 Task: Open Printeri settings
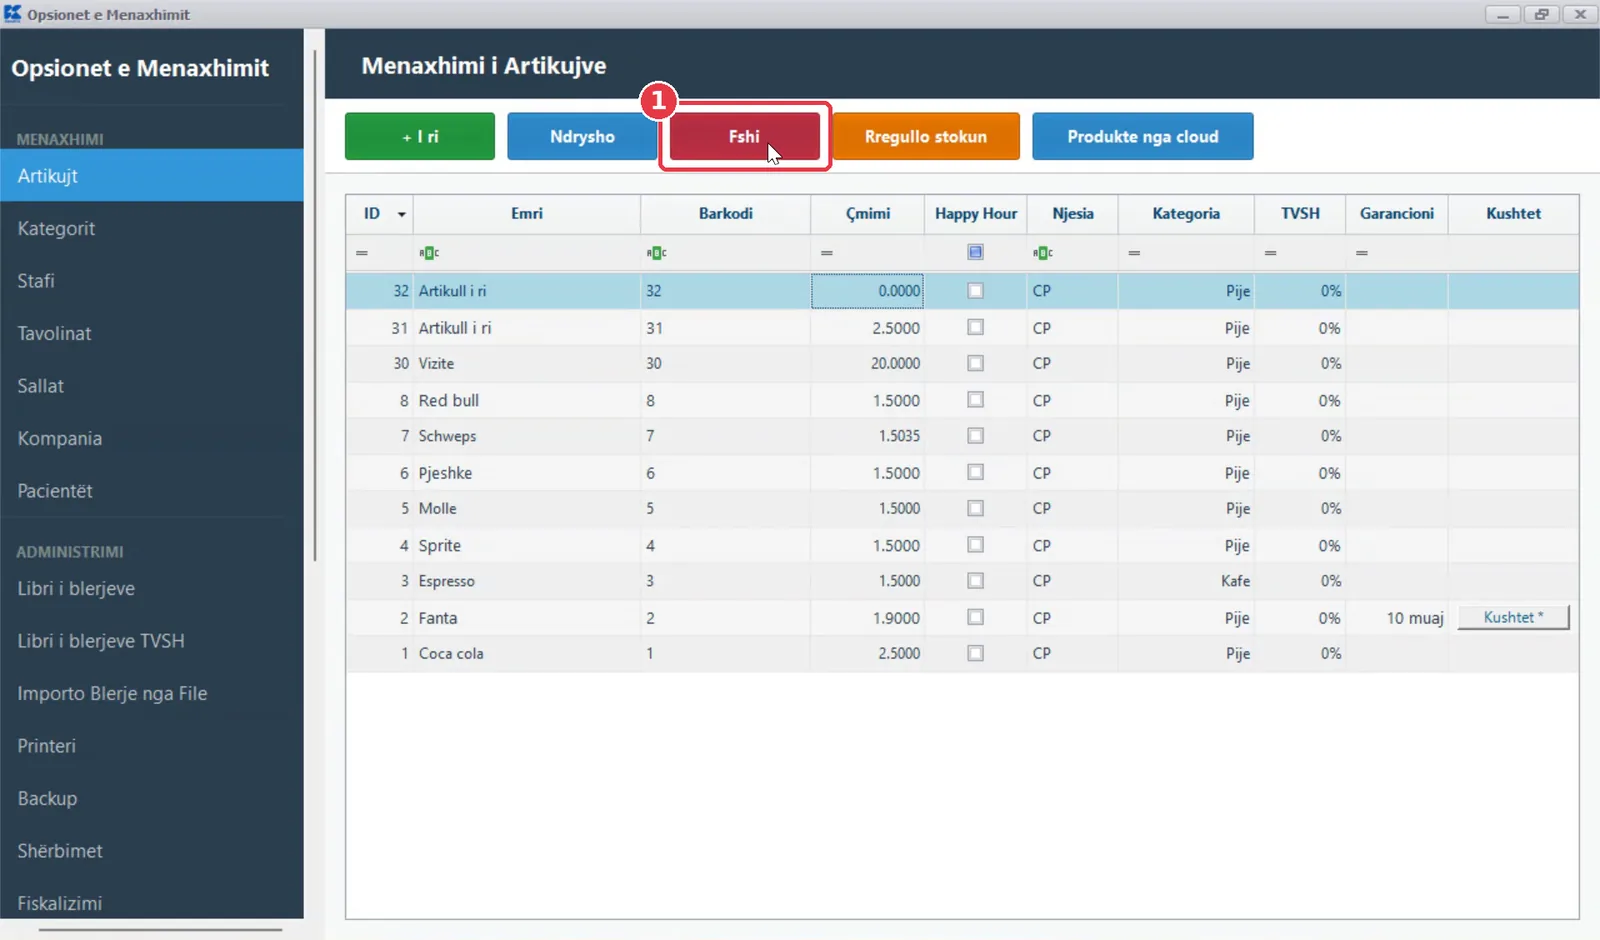(x=152, y=746)
